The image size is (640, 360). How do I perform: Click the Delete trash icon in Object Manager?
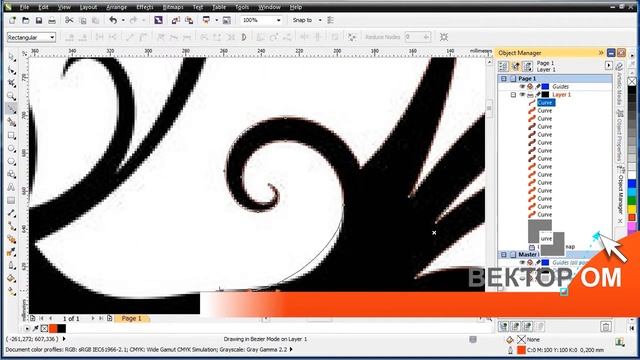tap(606, 327)
